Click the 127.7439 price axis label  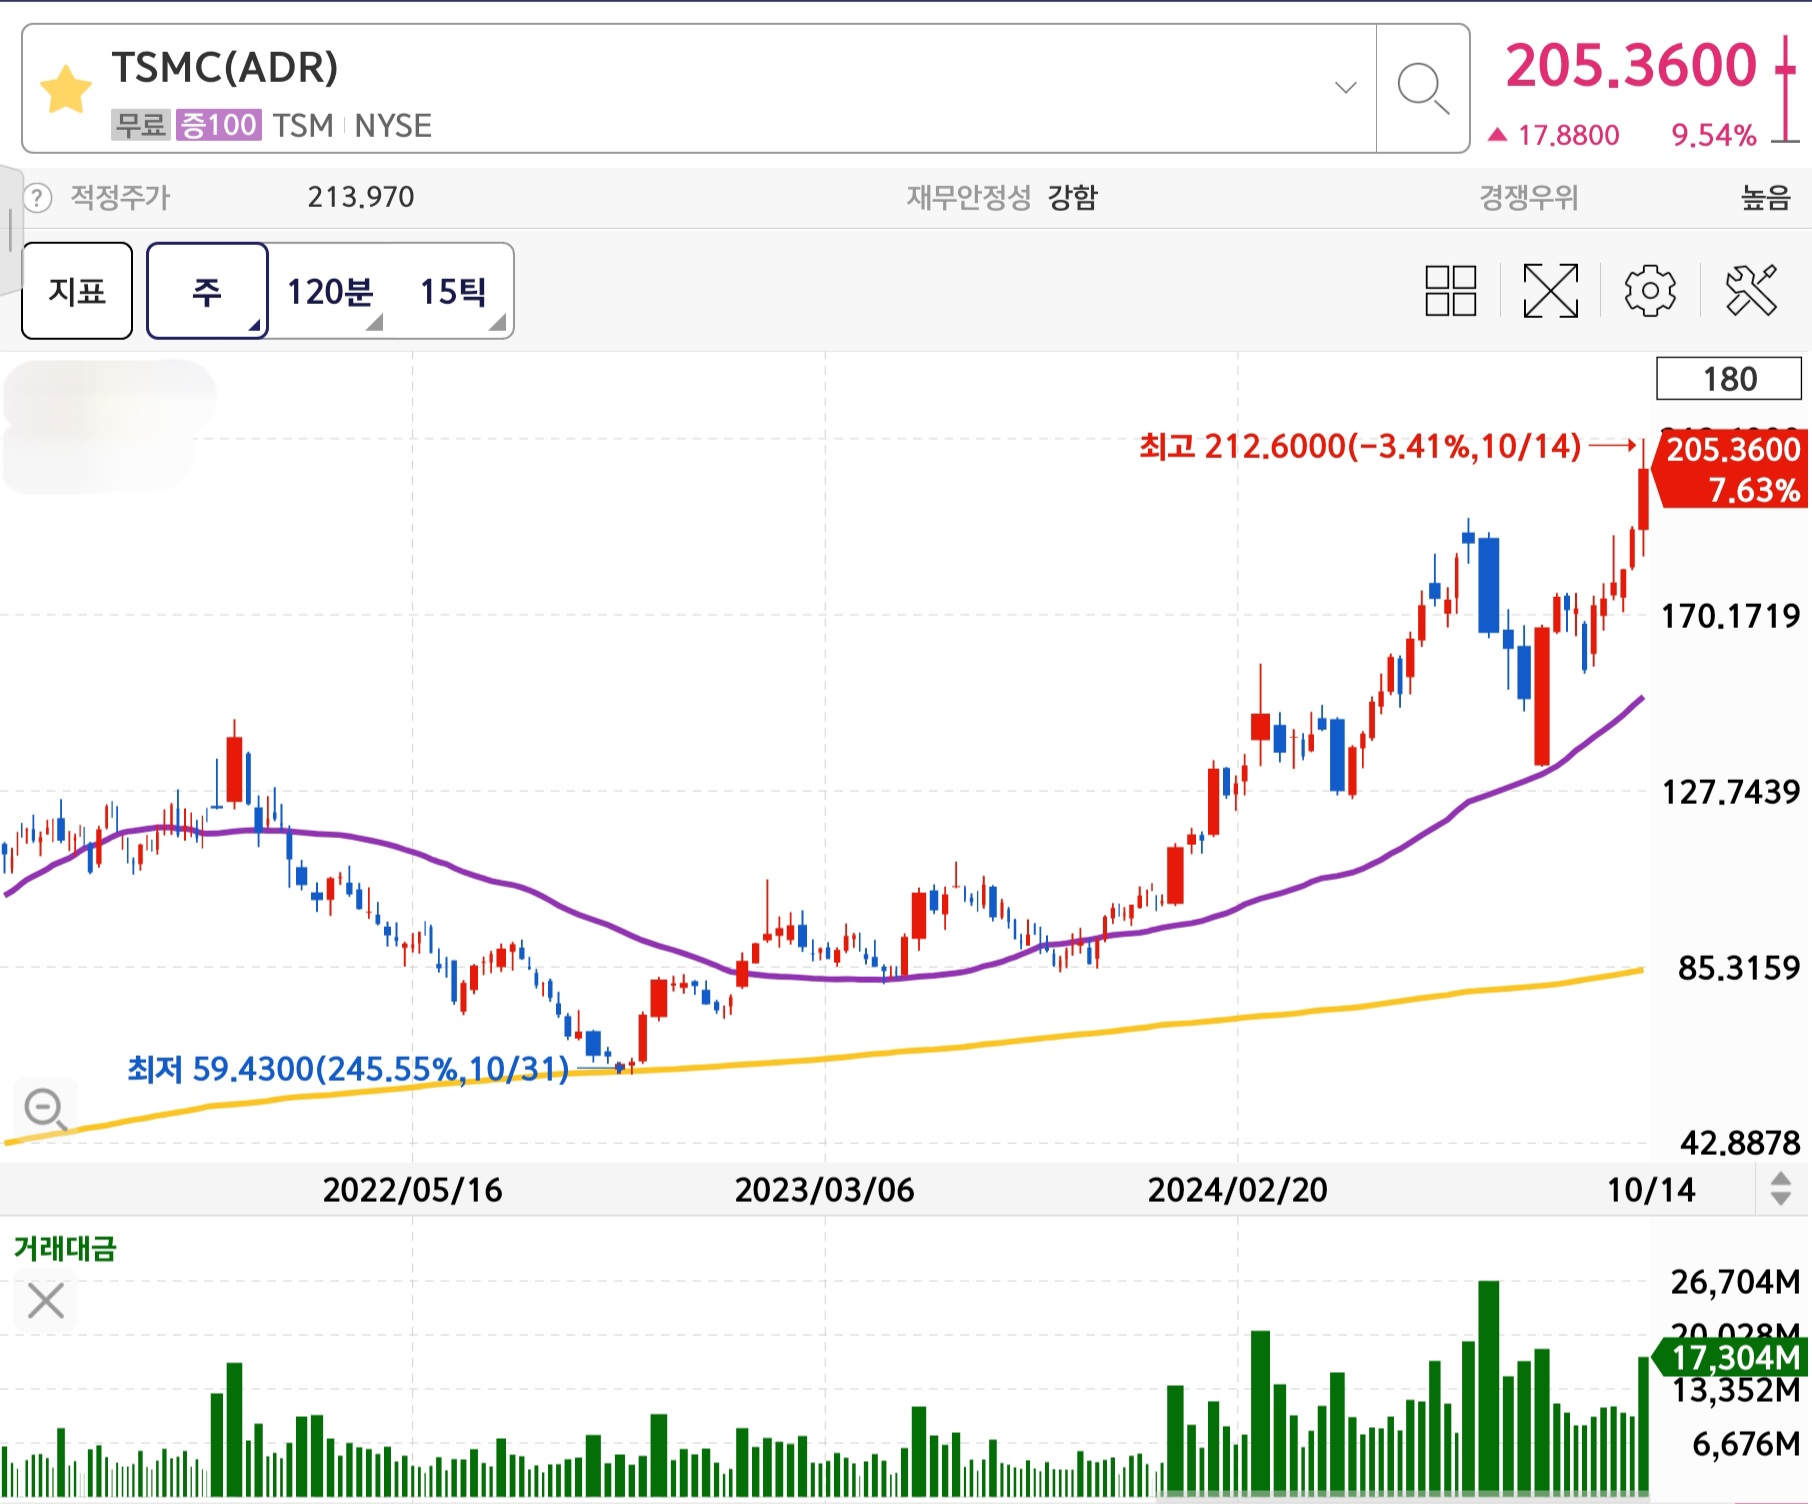coord(1730,791)
